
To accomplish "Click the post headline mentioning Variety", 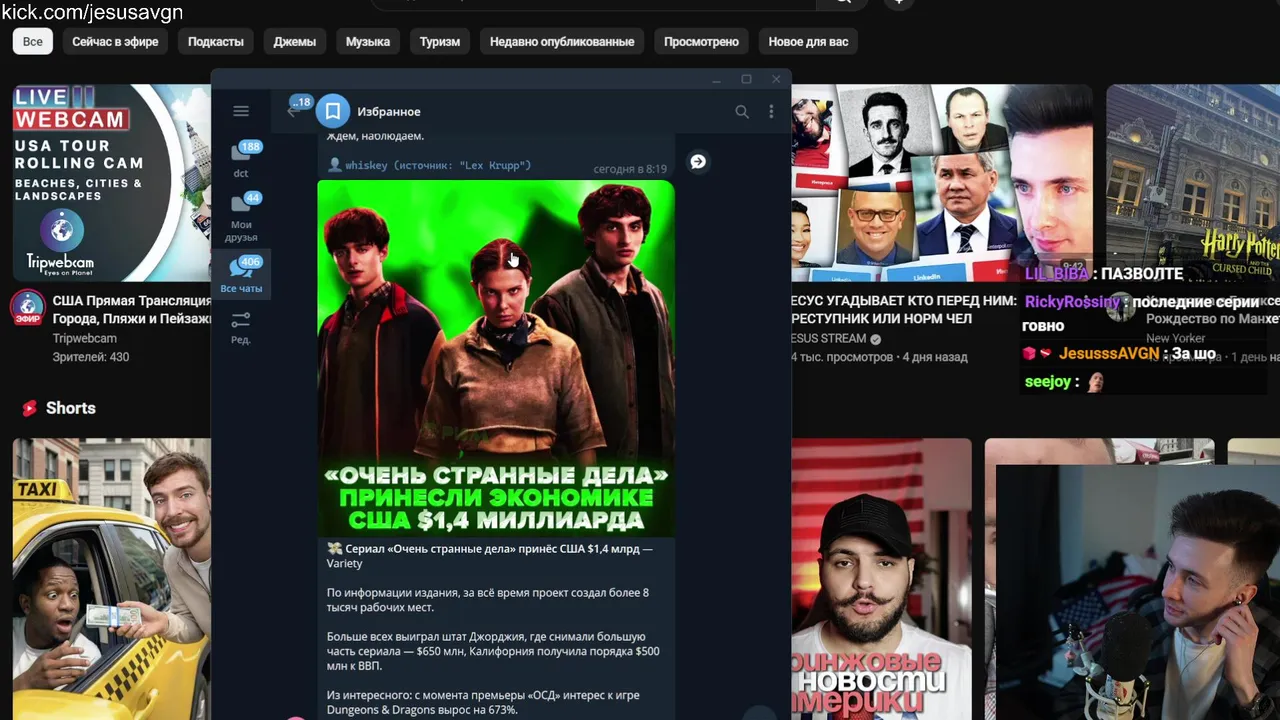I will (490, 556).
